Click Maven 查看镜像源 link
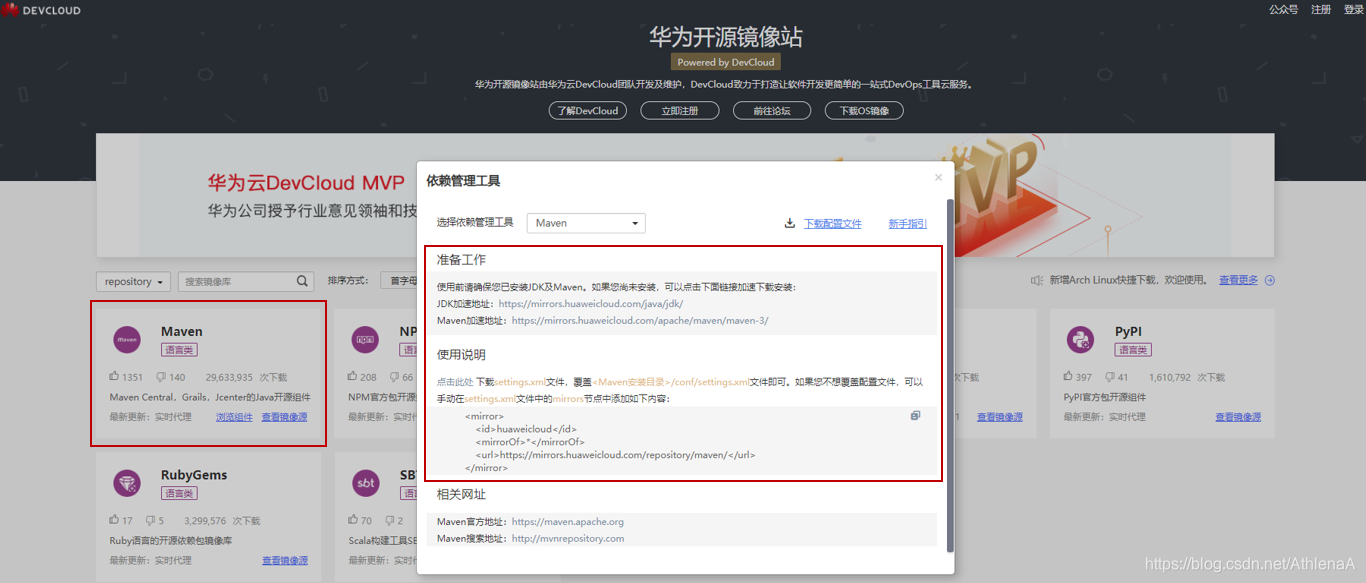 click(285, 417)
